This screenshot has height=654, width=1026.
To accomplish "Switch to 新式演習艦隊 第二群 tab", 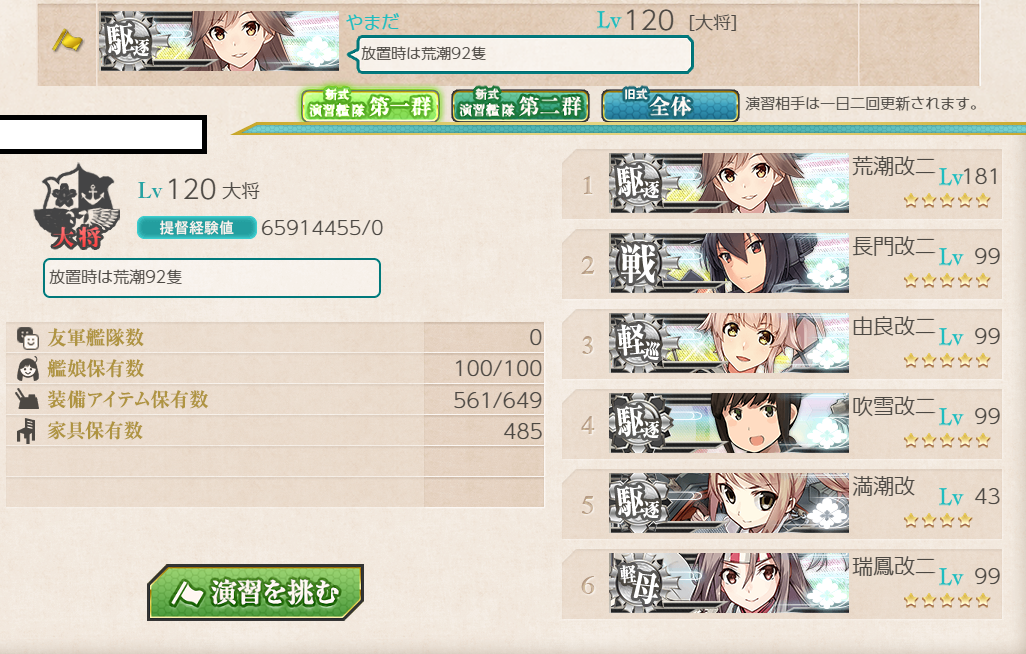I will coord(520,105).
